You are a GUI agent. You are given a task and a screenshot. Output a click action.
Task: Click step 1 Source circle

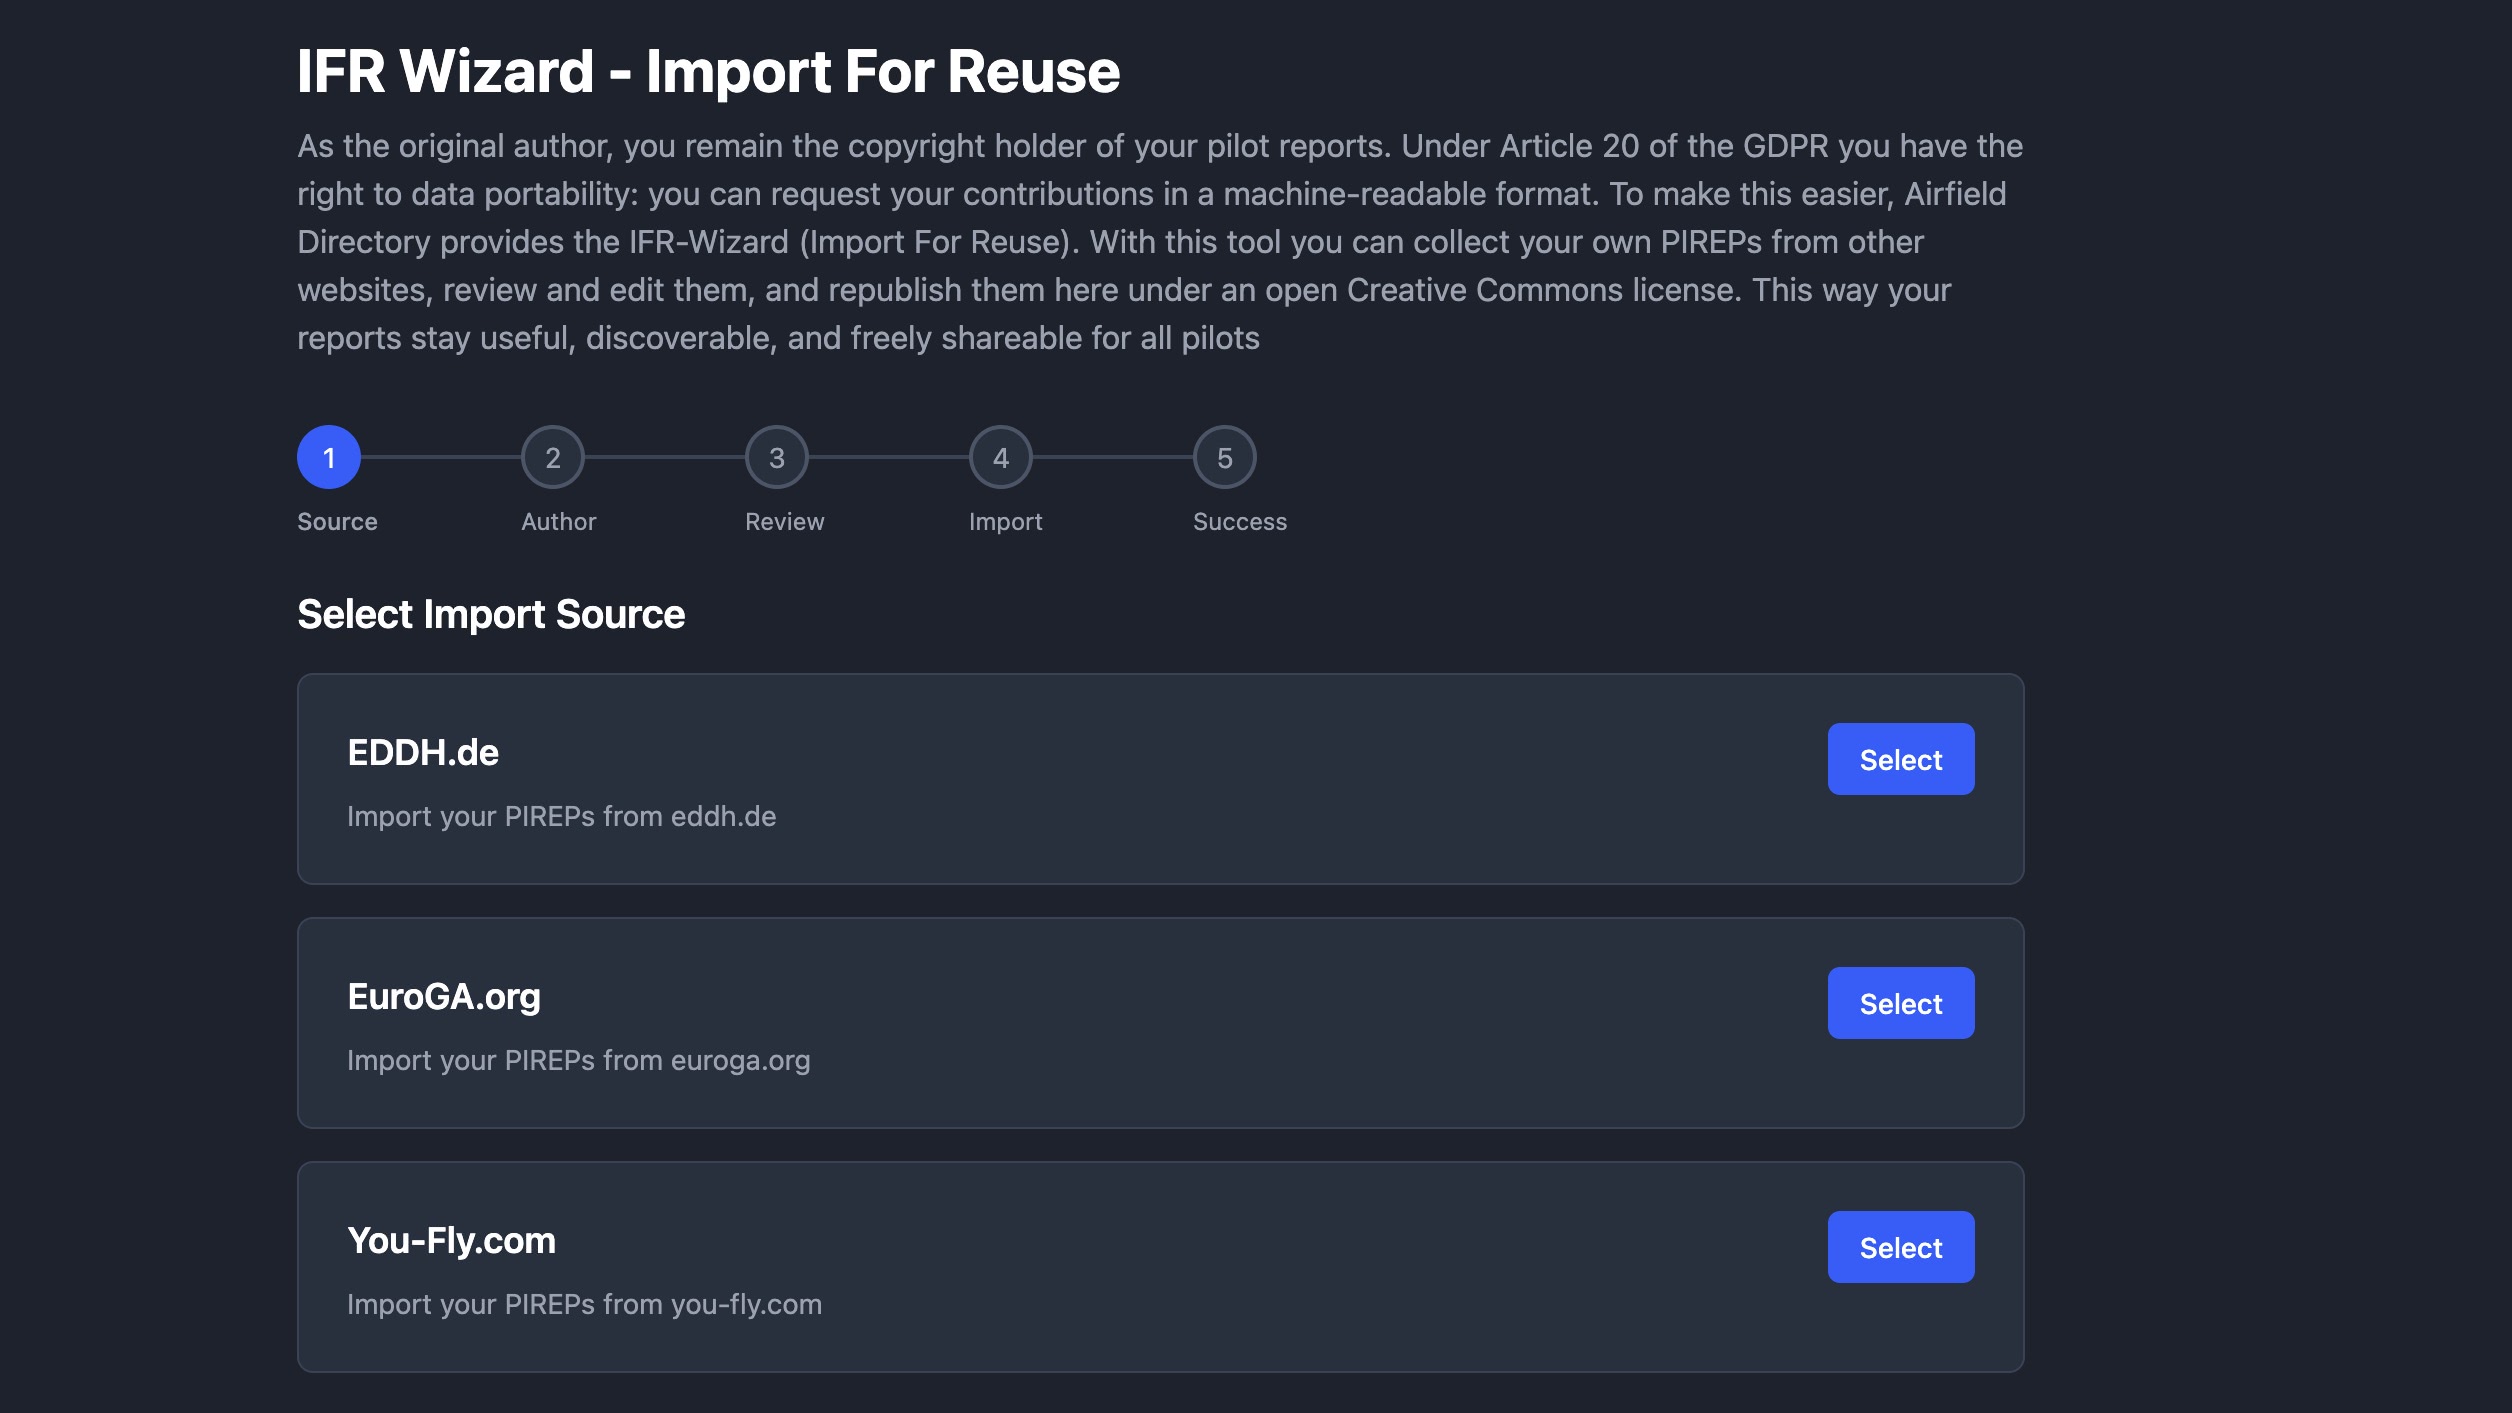click(329, 457)
